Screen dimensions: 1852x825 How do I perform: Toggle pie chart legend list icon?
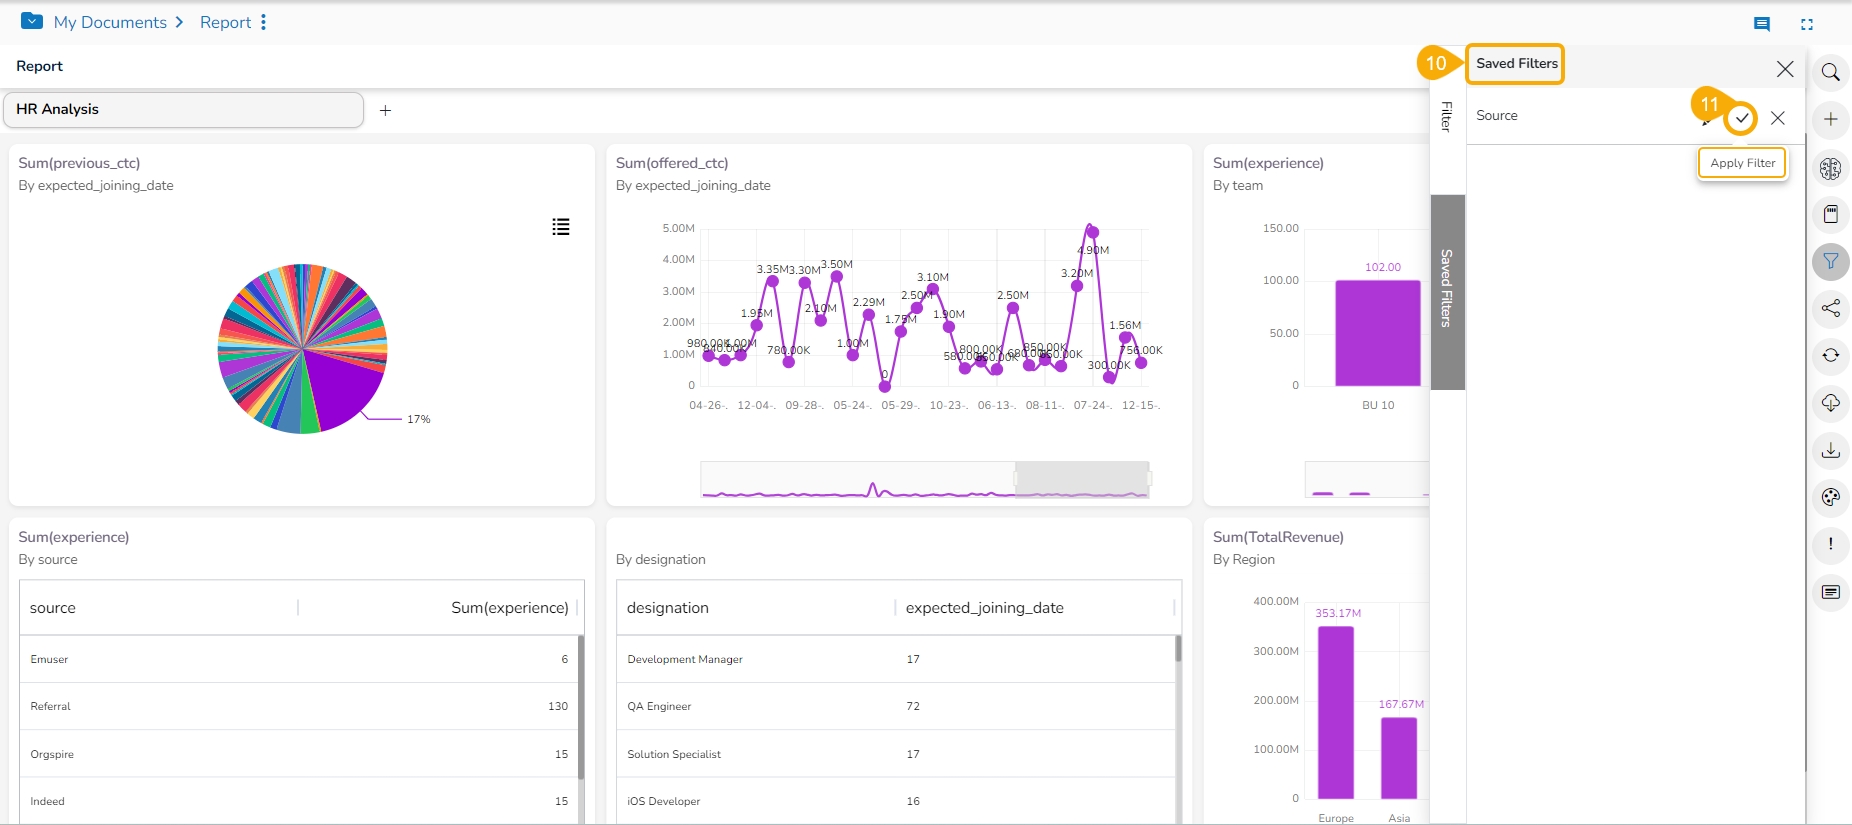tap(561, 227)
